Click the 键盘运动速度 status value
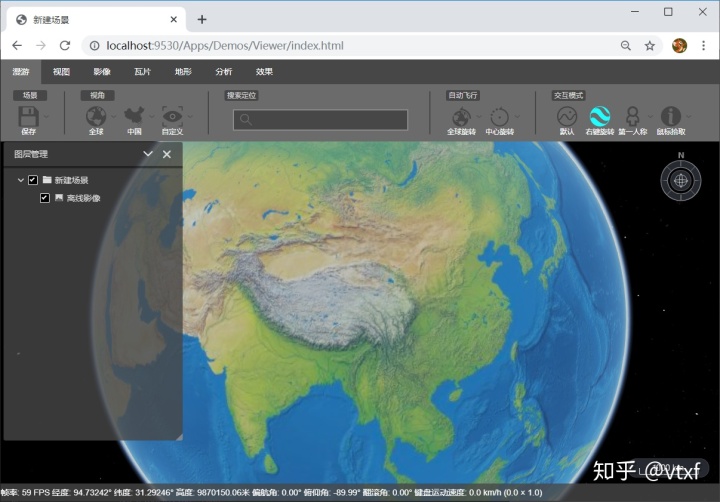The width and height of the screenshot is (720, 502). point(478,492)
